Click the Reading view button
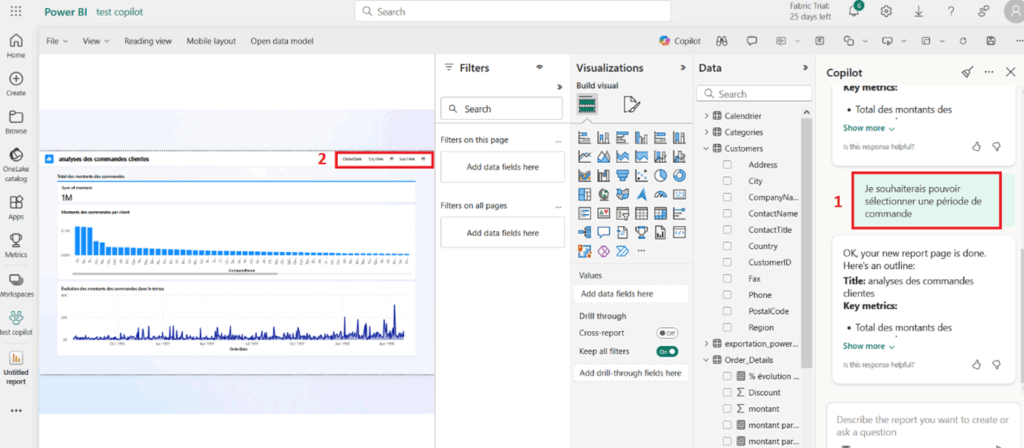Viewport: 1024px width, 448px height. click(x=148, y=41)
